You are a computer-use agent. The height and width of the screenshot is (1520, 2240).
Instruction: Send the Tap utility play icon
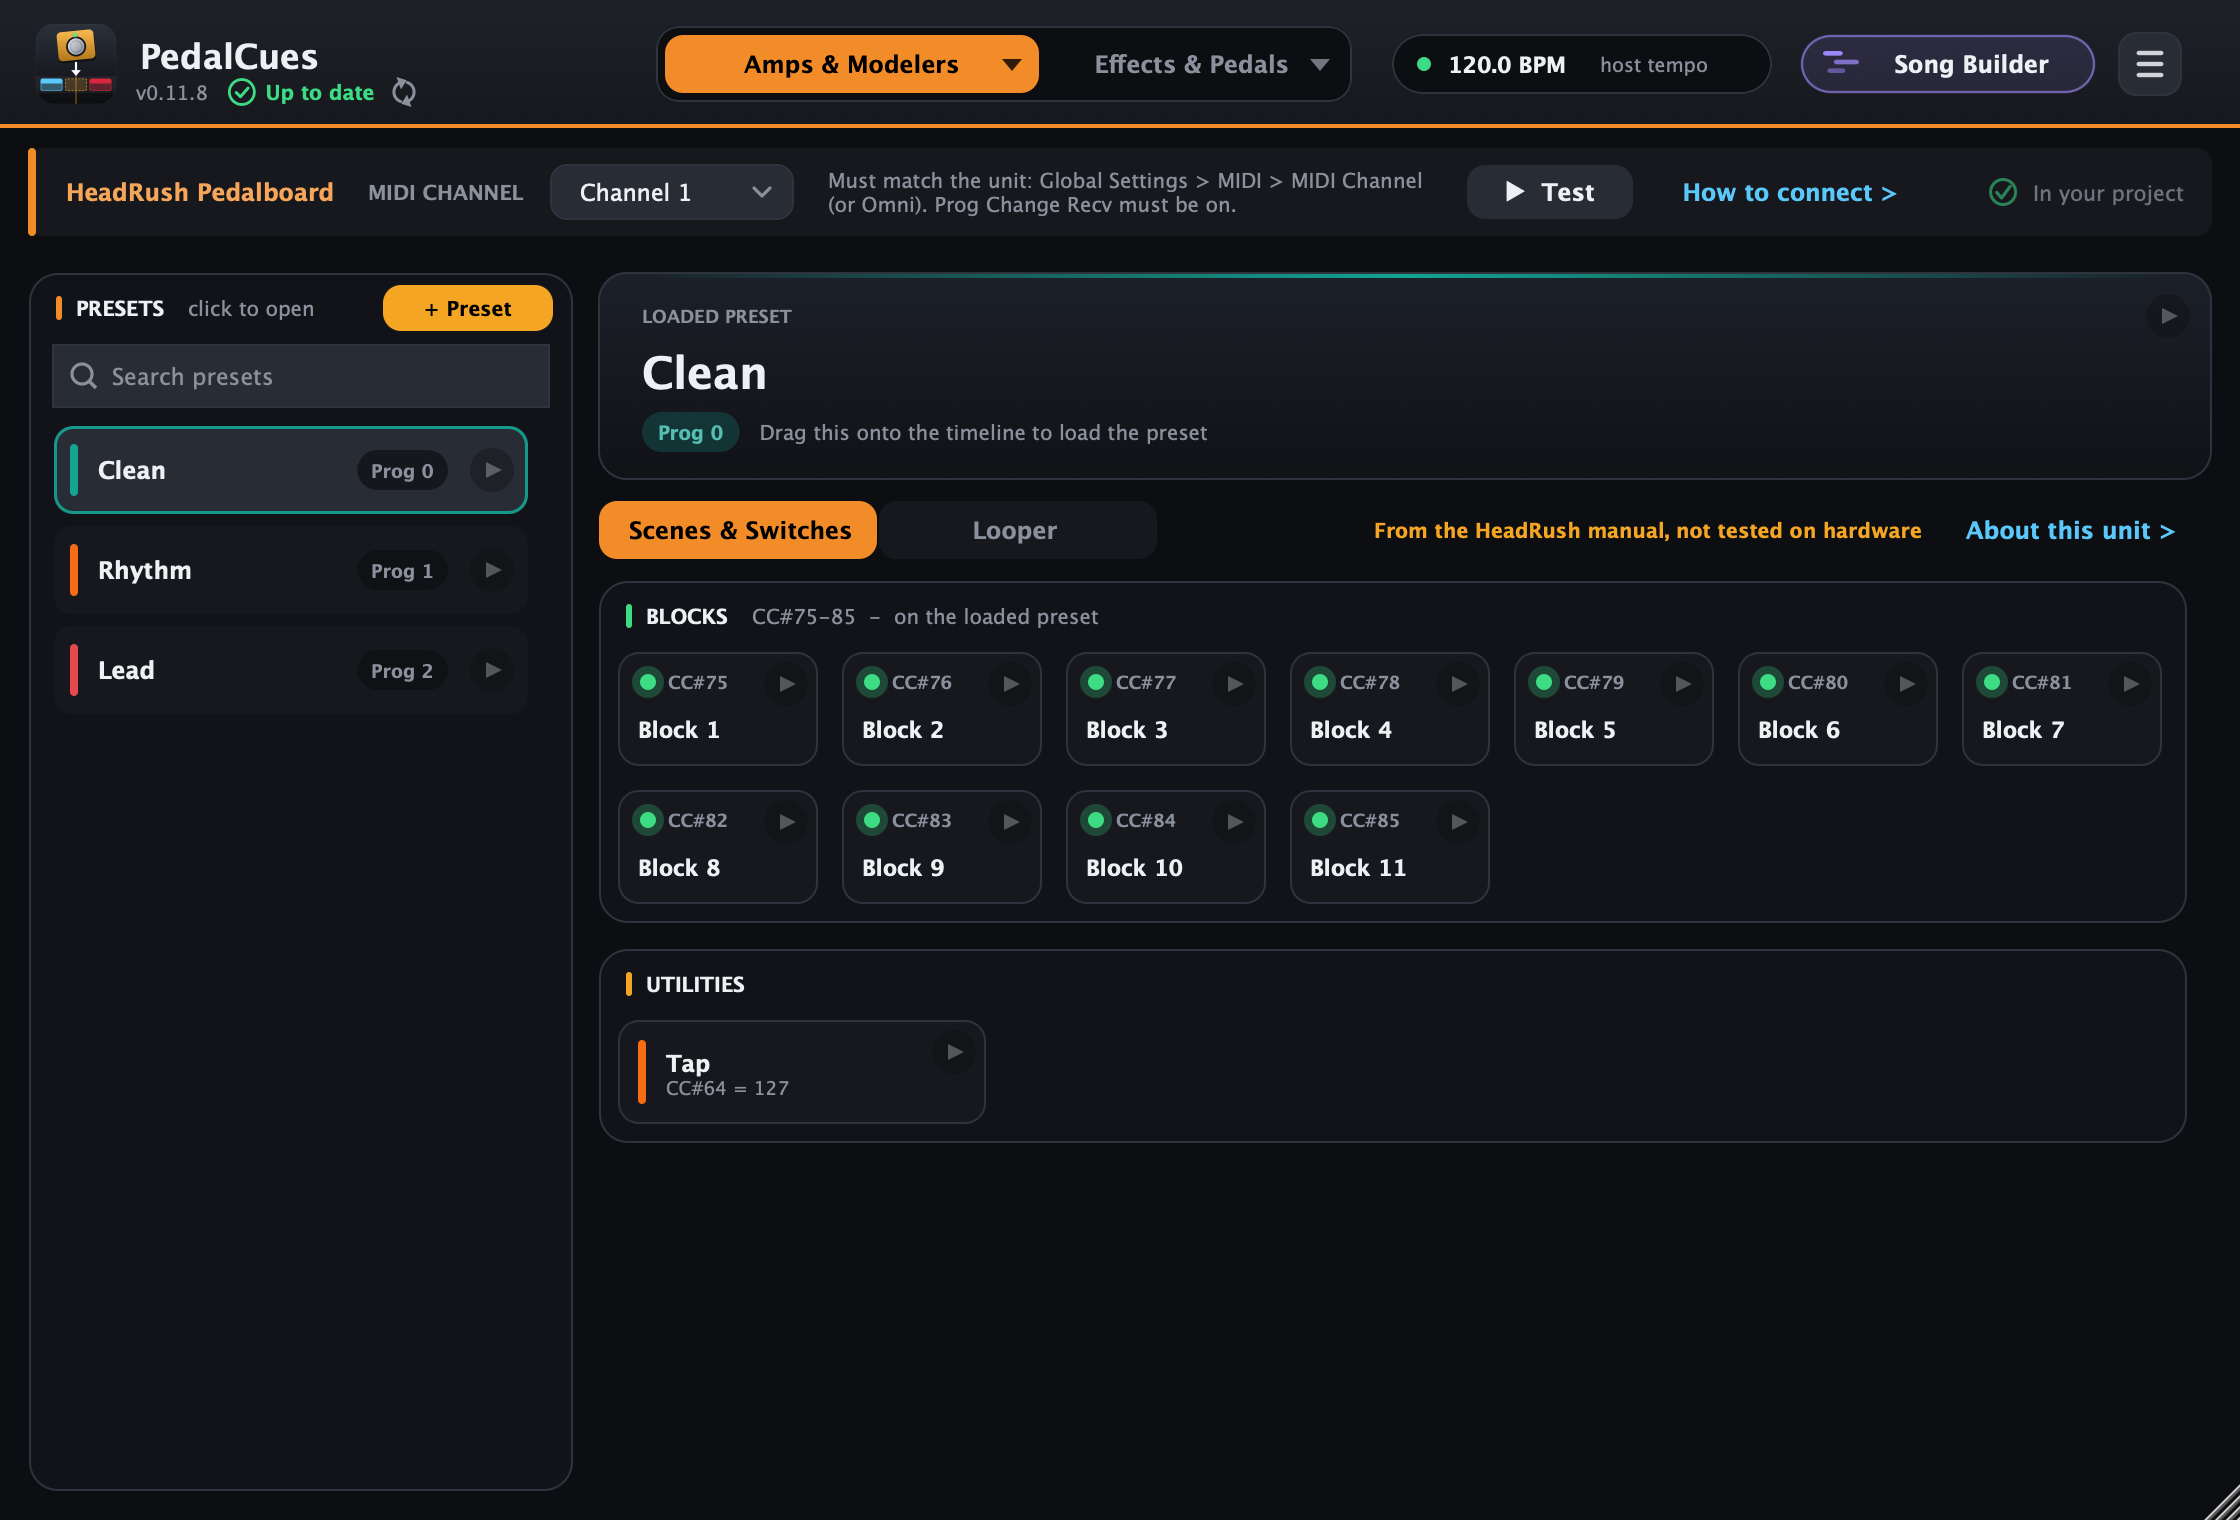tap(954, 1052)
